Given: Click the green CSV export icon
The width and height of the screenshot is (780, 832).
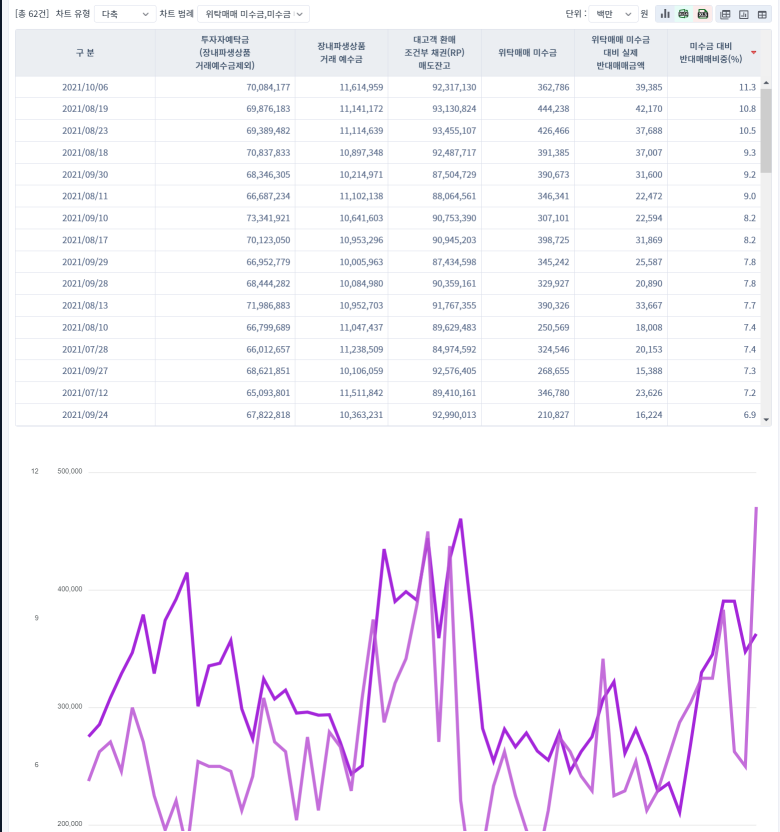Looking at the screenshot, I should tap(683, 14).
